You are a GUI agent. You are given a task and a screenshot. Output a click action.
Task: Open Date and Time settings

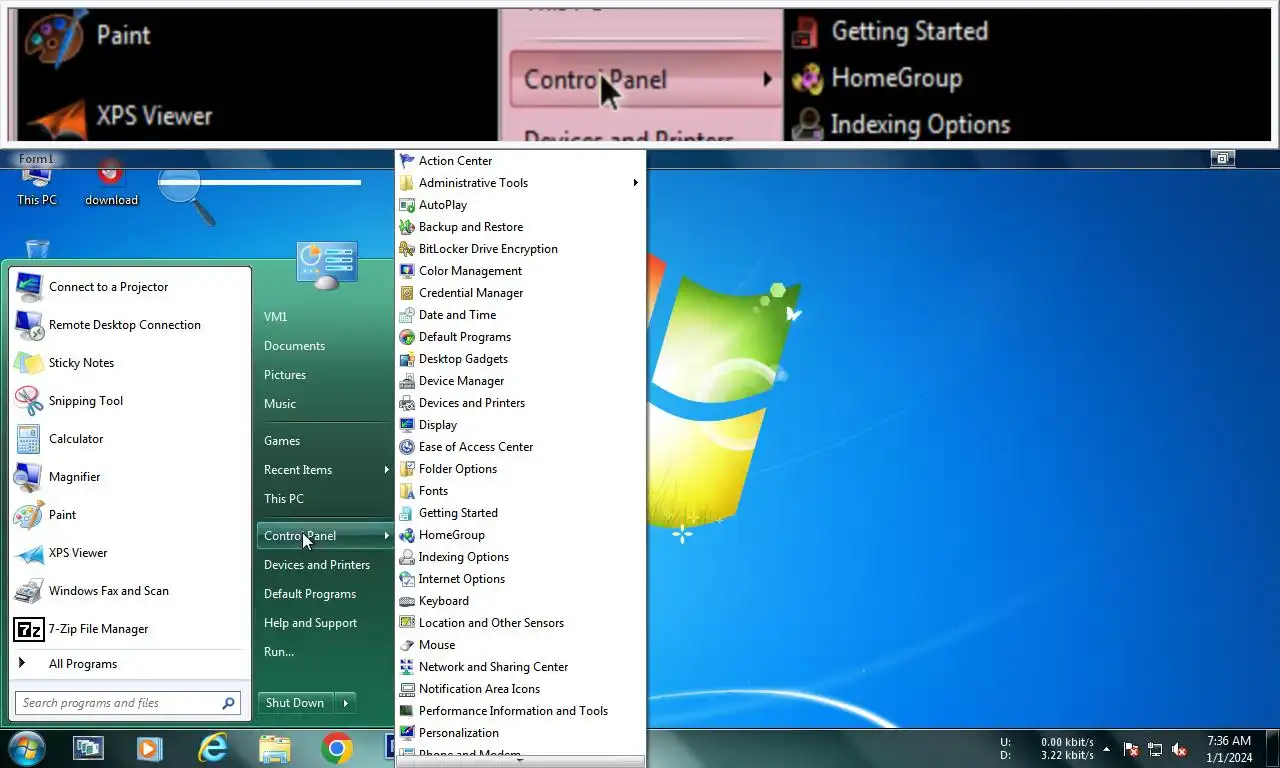click(520, 315)
